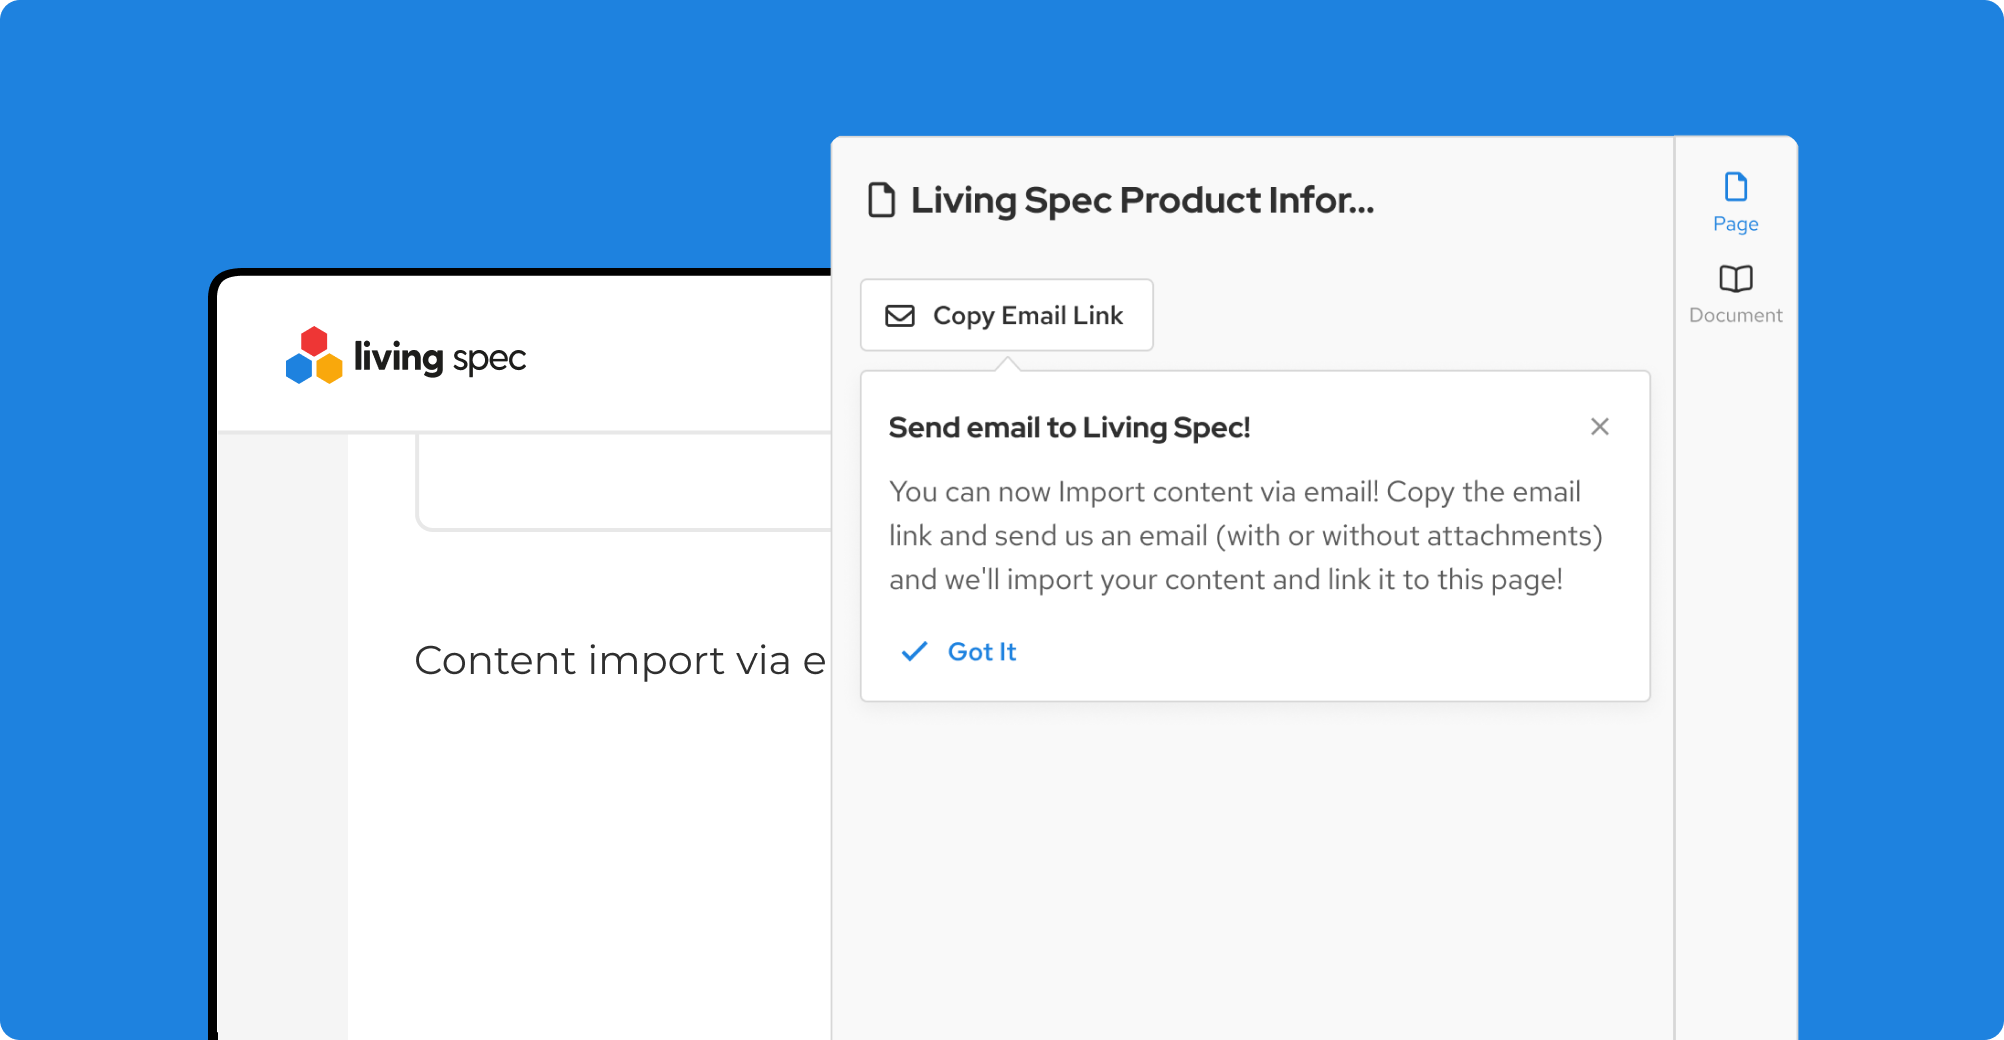The height and width of the screenshot is (1040, 2004).
Task: Click the empty outlined box above the heading
Action: point(620,480)
